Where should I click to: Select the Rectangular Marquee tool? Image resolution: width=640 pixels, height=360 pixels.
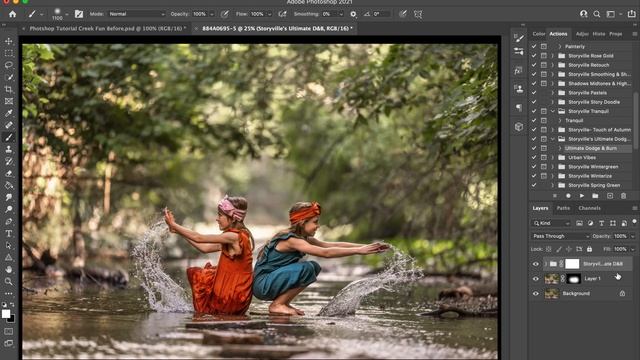point(9,53)
